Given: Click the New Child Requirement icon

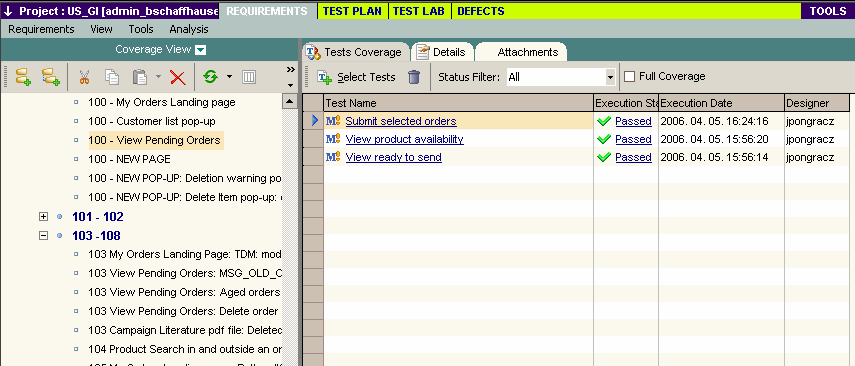Looking at the screenshot, I should (51, 77).
